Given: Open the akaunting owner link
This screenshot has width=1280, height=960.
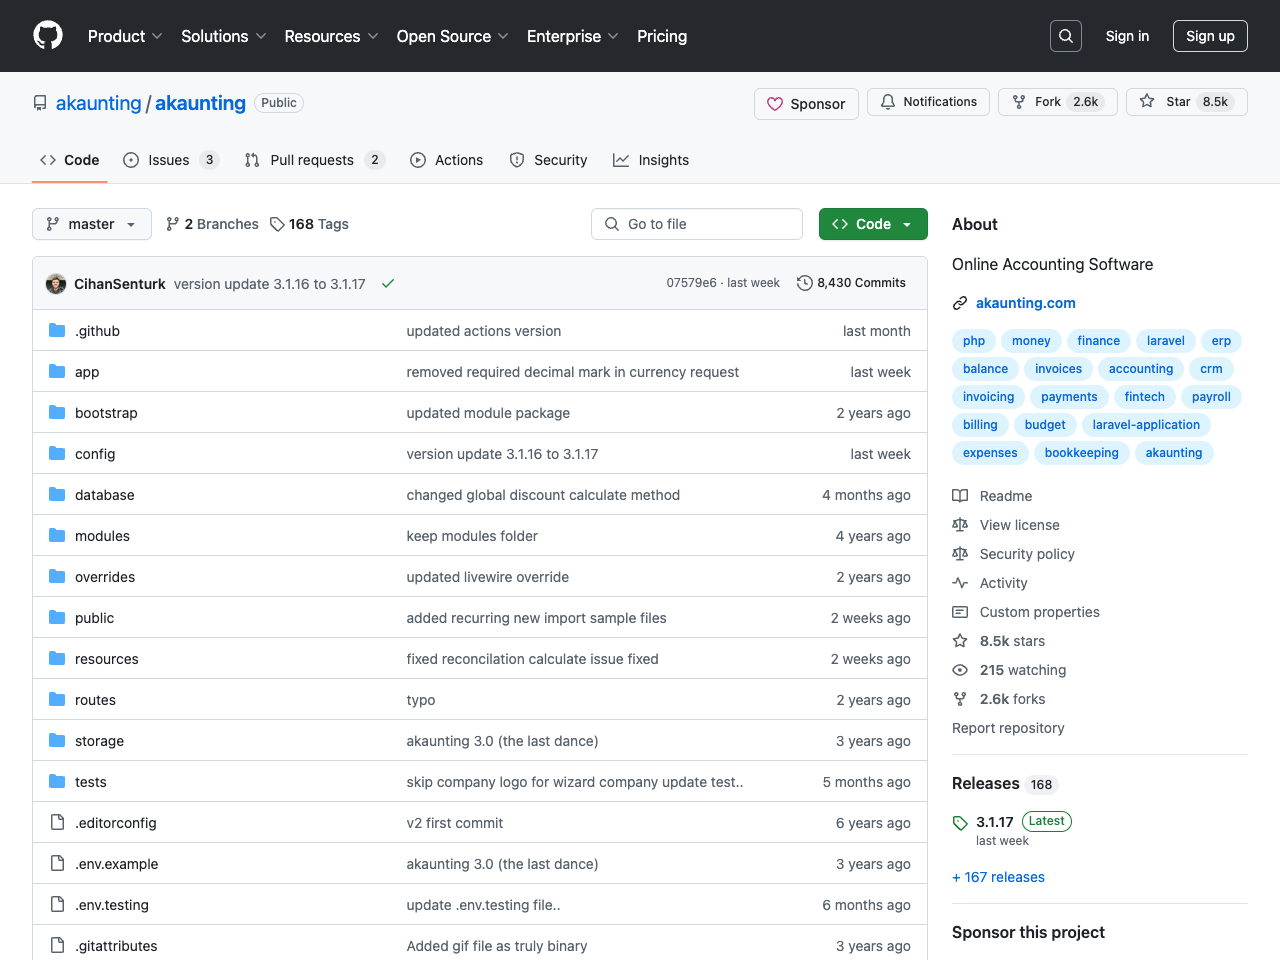Looking at the screenshot, I should click(98, 103).
